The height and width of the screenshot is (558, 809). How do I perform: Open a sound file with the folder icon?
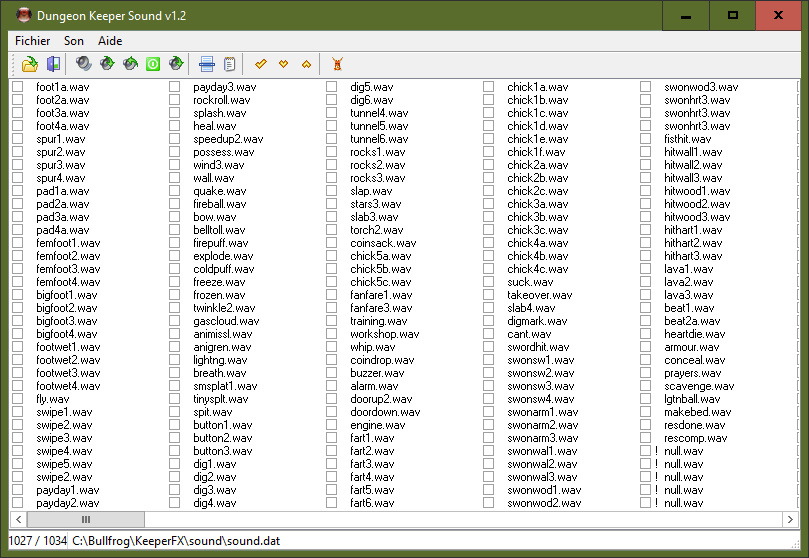pos(30,64)
